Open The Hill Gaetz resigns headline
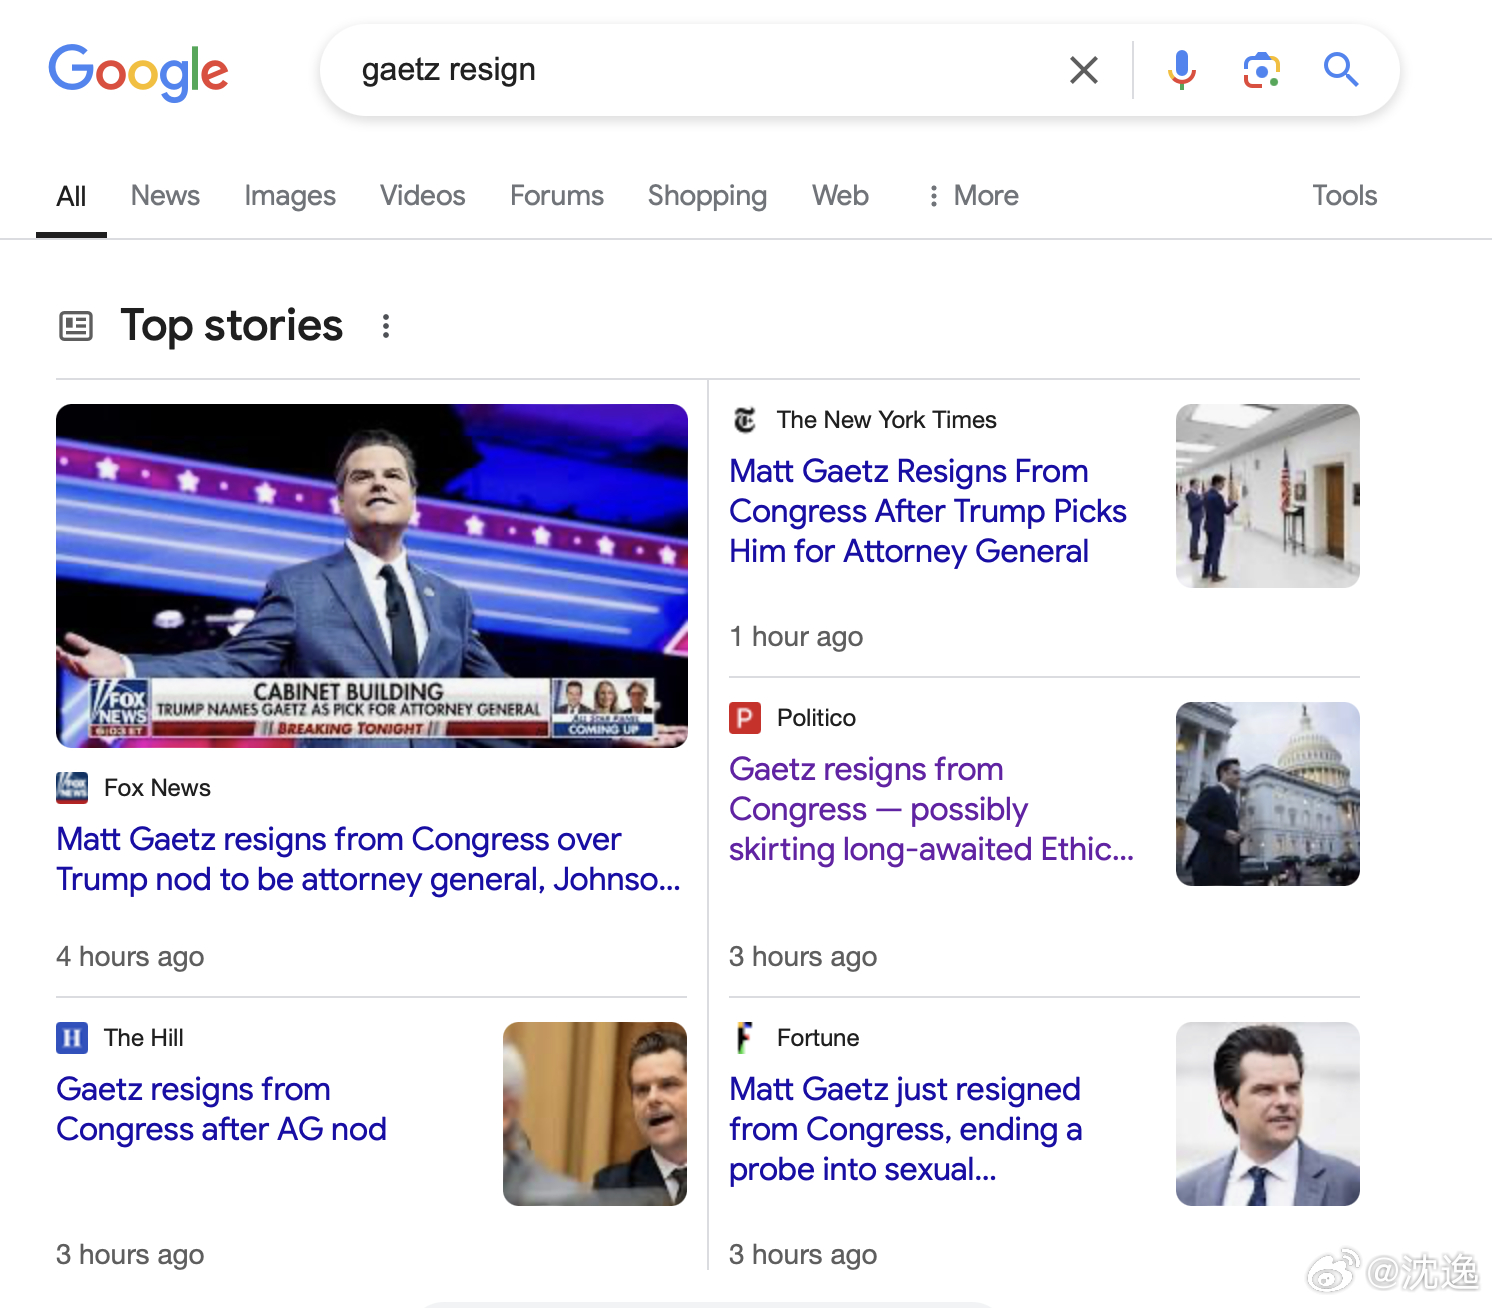1492x1308 pixels. (x=221, y=1109)
